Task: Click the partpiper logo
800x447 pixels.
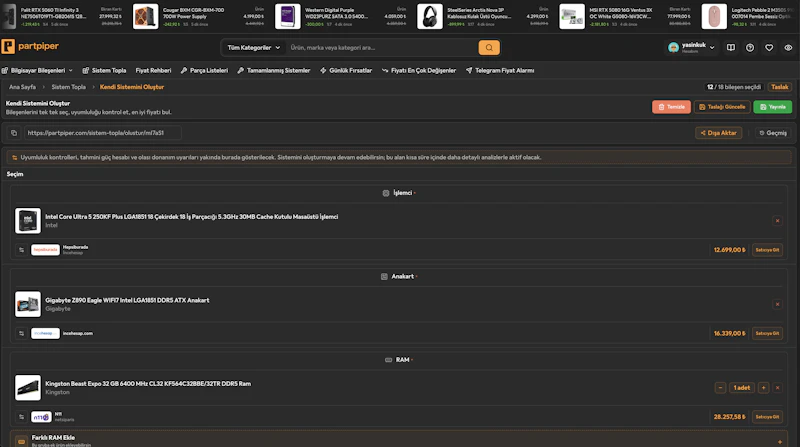Action: click(x=30, y=46)
